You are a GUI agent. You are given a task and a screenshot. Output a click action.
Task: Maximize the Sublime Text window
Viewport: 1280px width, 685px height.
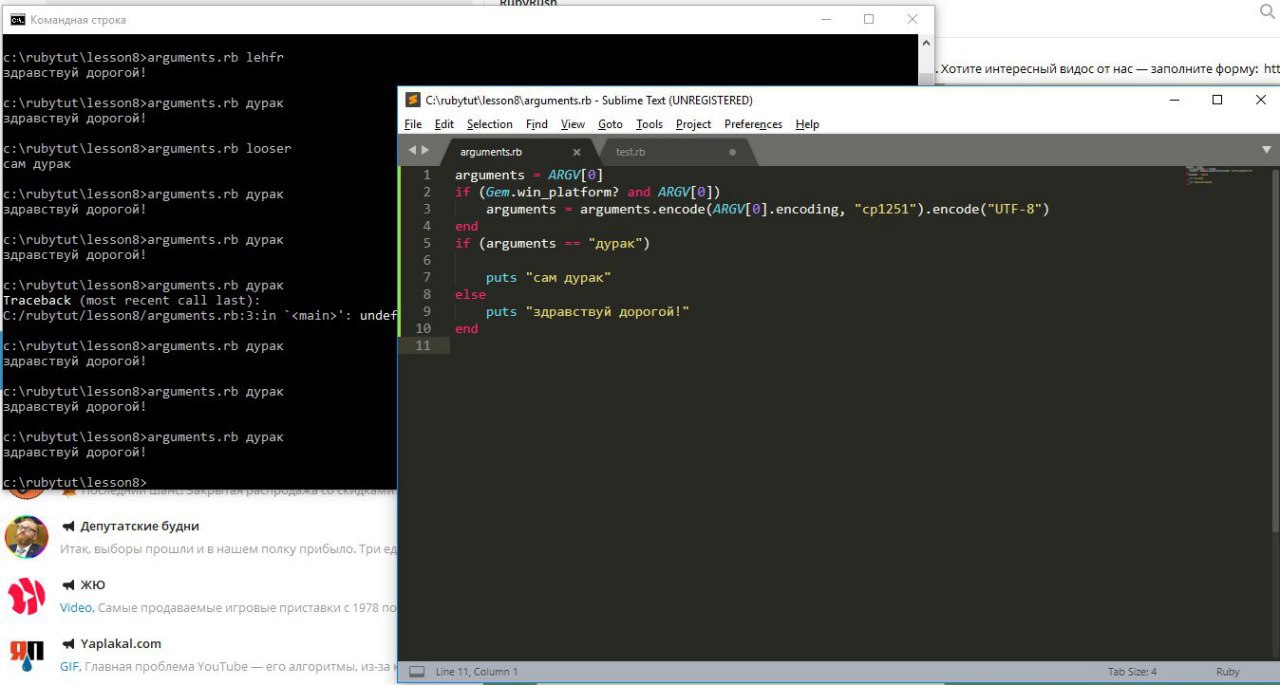[1217, 100]
